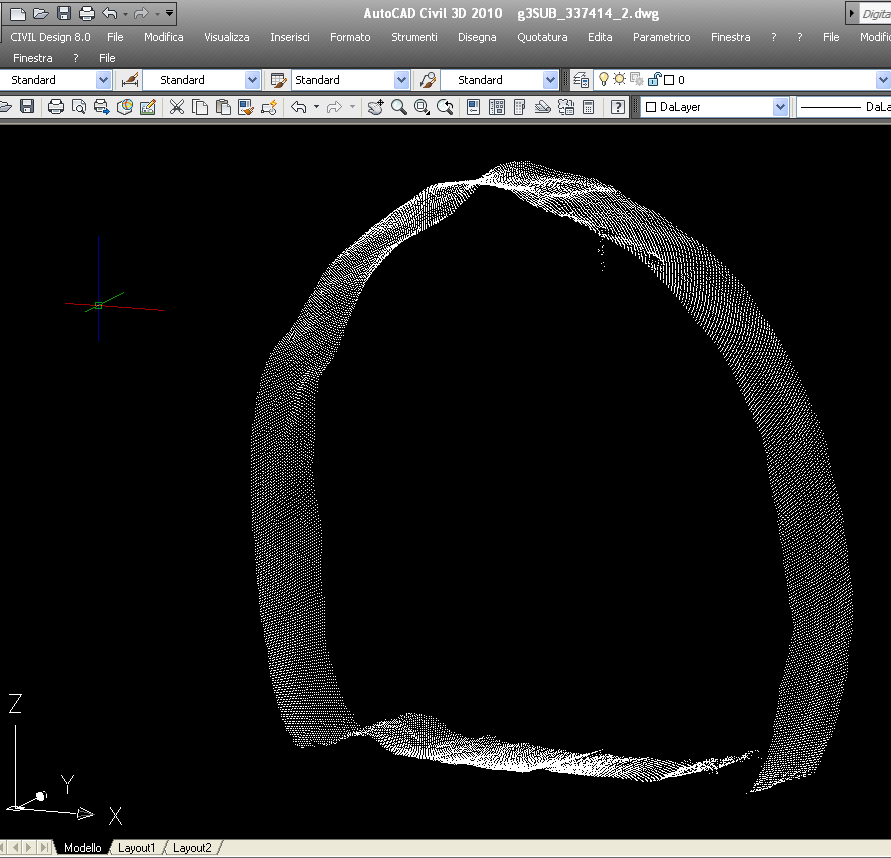Click the Pan hand icon
891x858 pixels.
coord(375,107)
